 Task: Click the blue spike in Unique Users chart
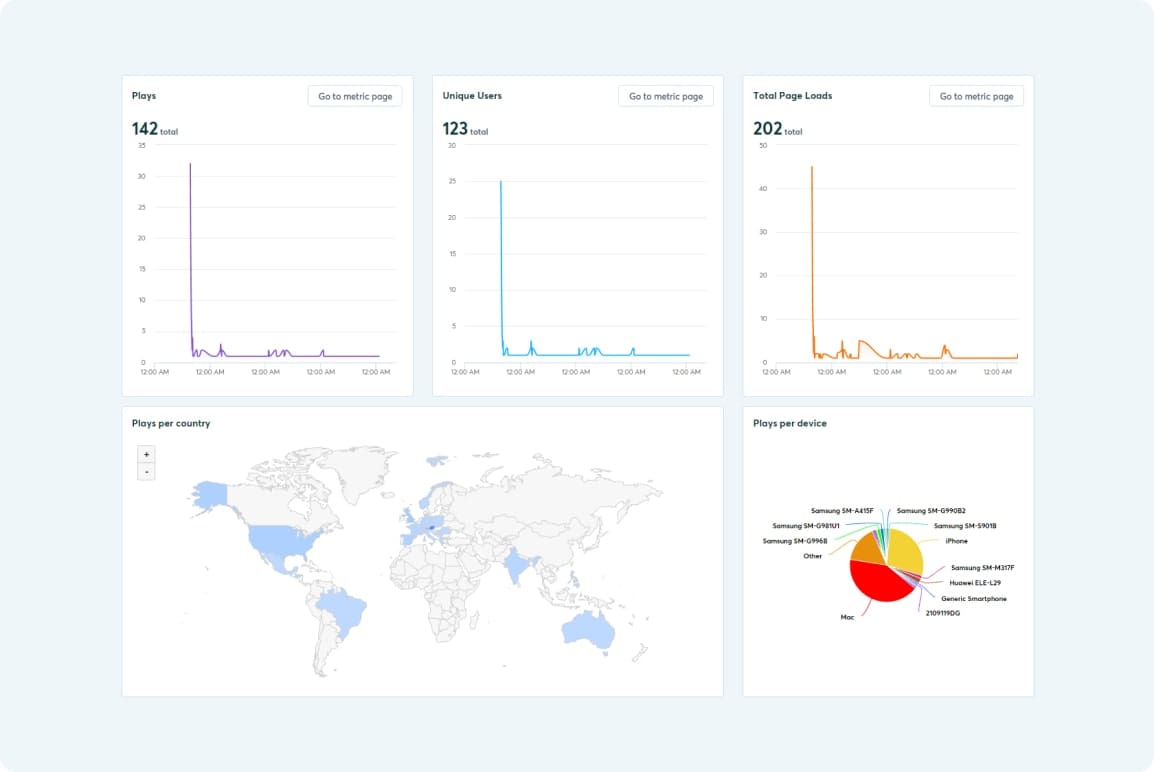501,265
